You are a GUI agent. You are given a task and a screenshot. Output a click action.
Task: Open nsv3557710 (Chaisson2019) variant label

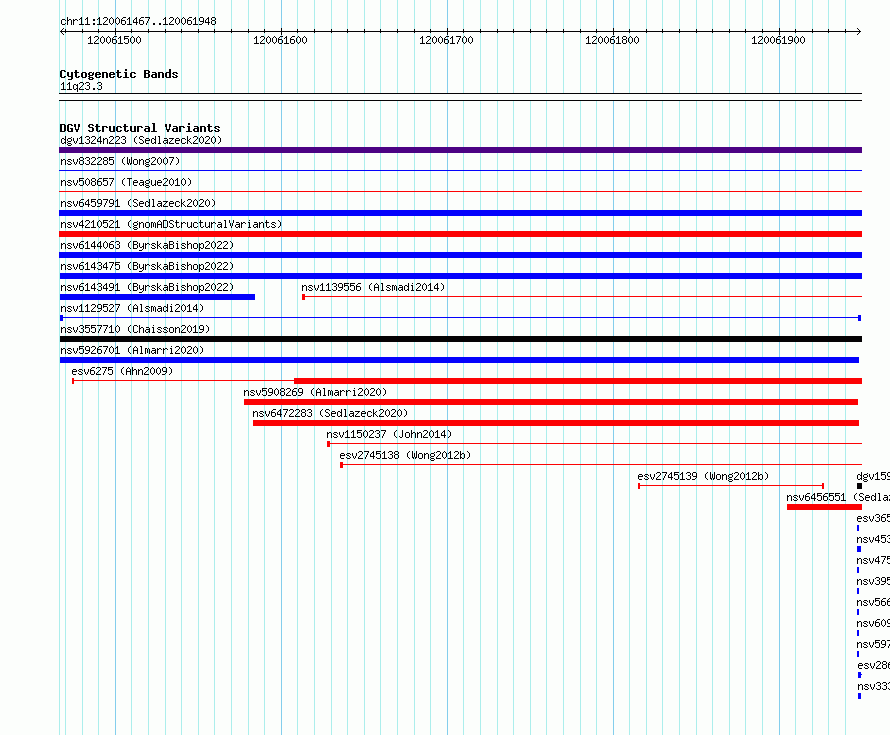pyautogui.click(x=135, y=329)
